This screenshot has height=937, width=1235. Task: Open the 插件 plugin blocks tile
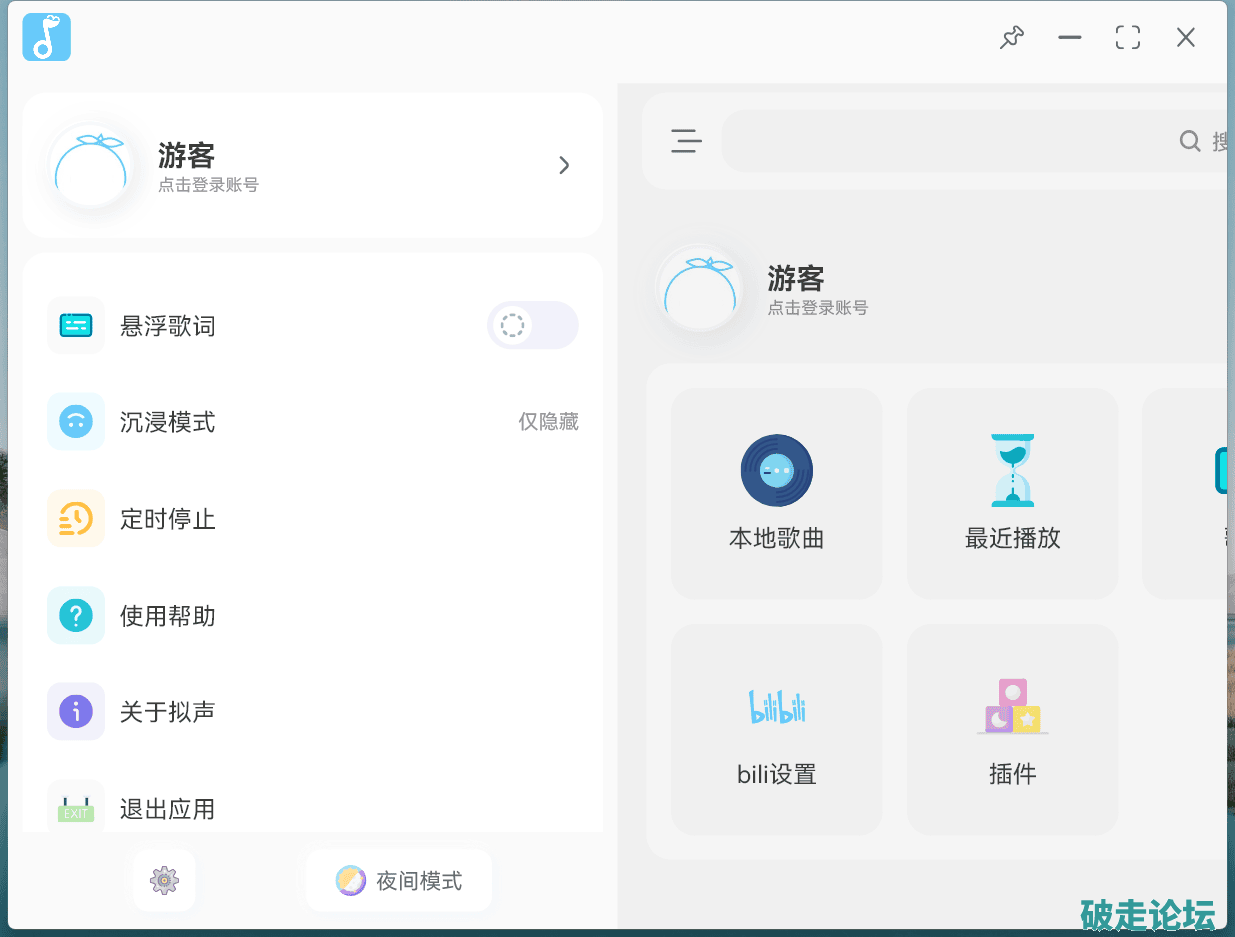pyautogui.click(x=1012, y=729)
